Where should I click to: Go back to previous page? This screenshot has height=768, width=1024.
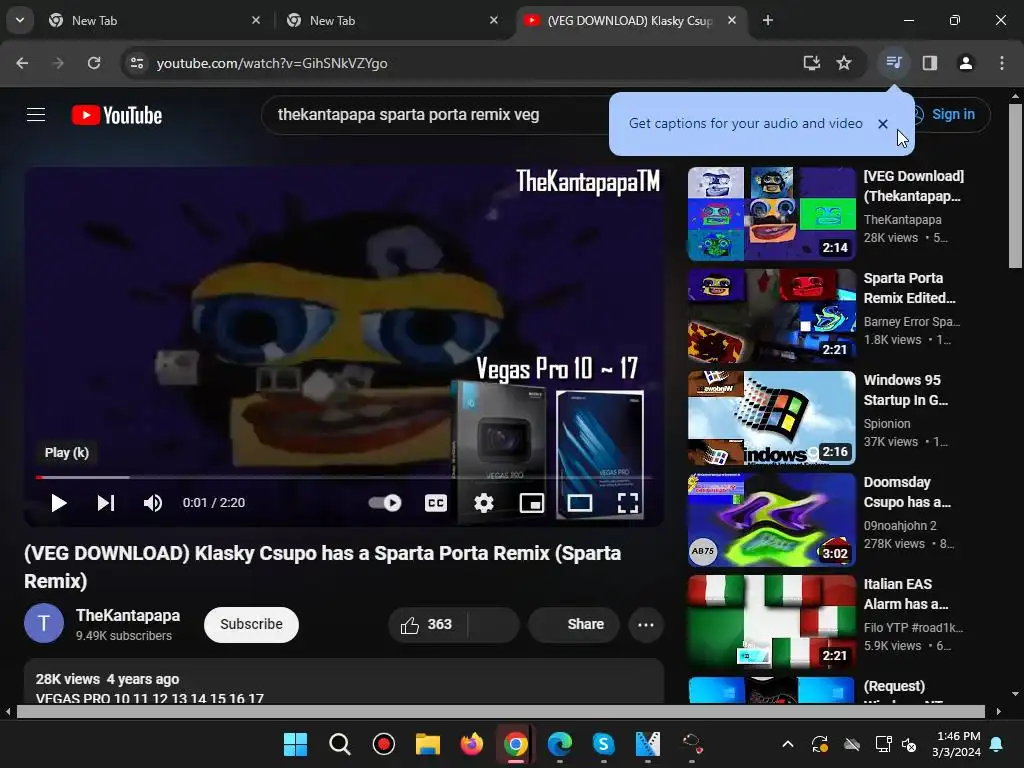pos(22,63)
